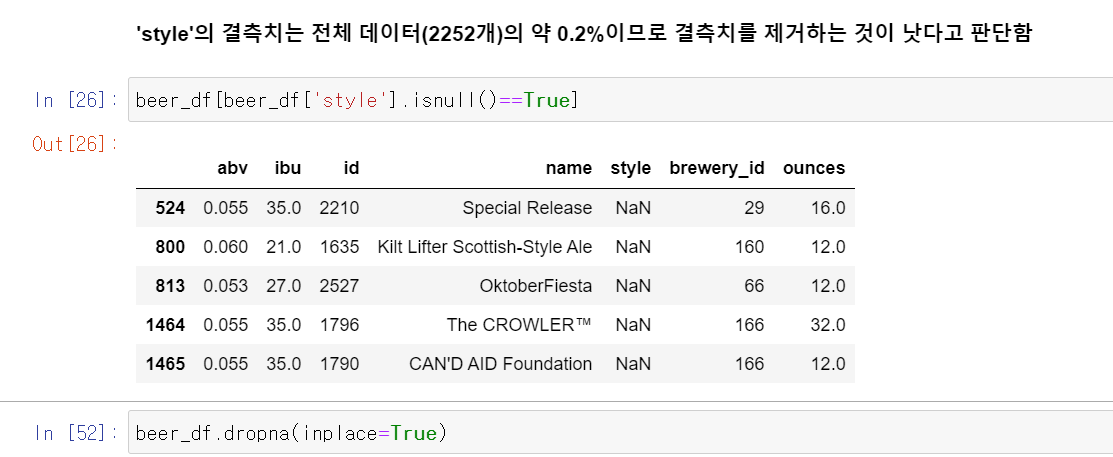Click brewery_id value 66
The image size is (1113, 457).
[755, 286]
